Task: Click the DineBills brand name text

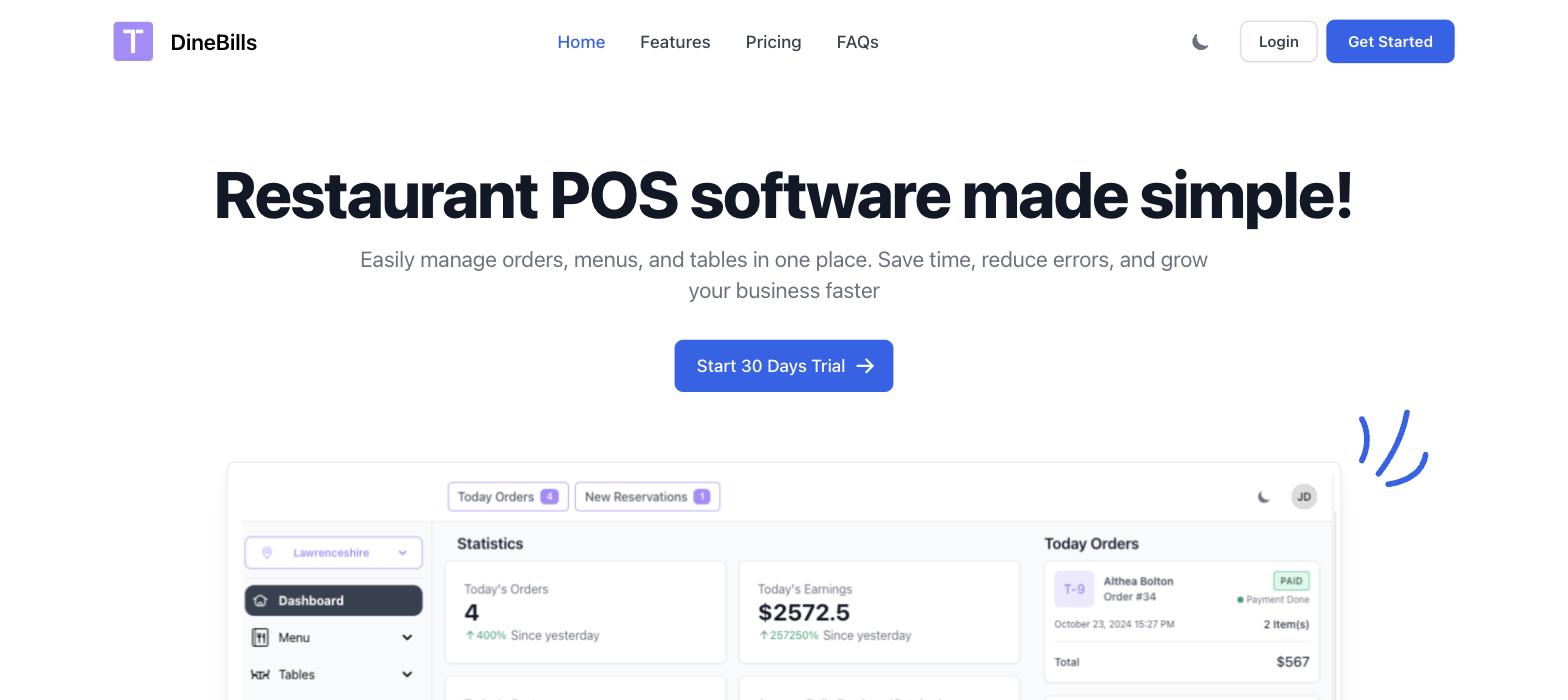Action: coord(214,42)
